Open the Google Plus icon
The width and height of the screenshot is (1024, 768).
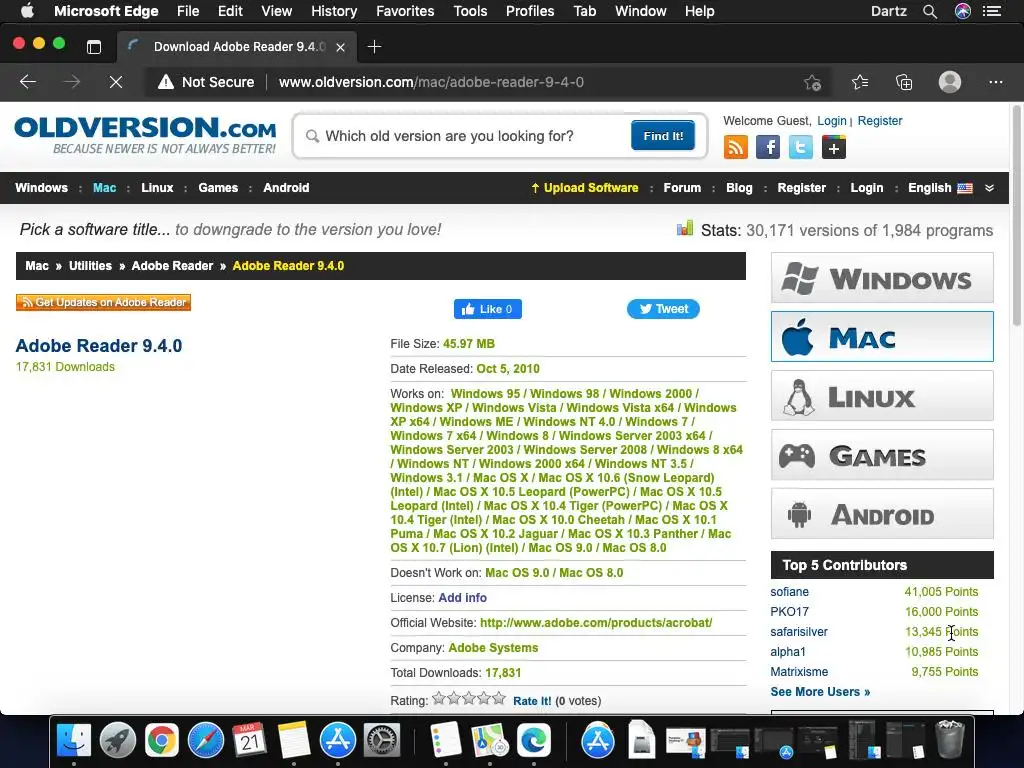pos(833,147)
